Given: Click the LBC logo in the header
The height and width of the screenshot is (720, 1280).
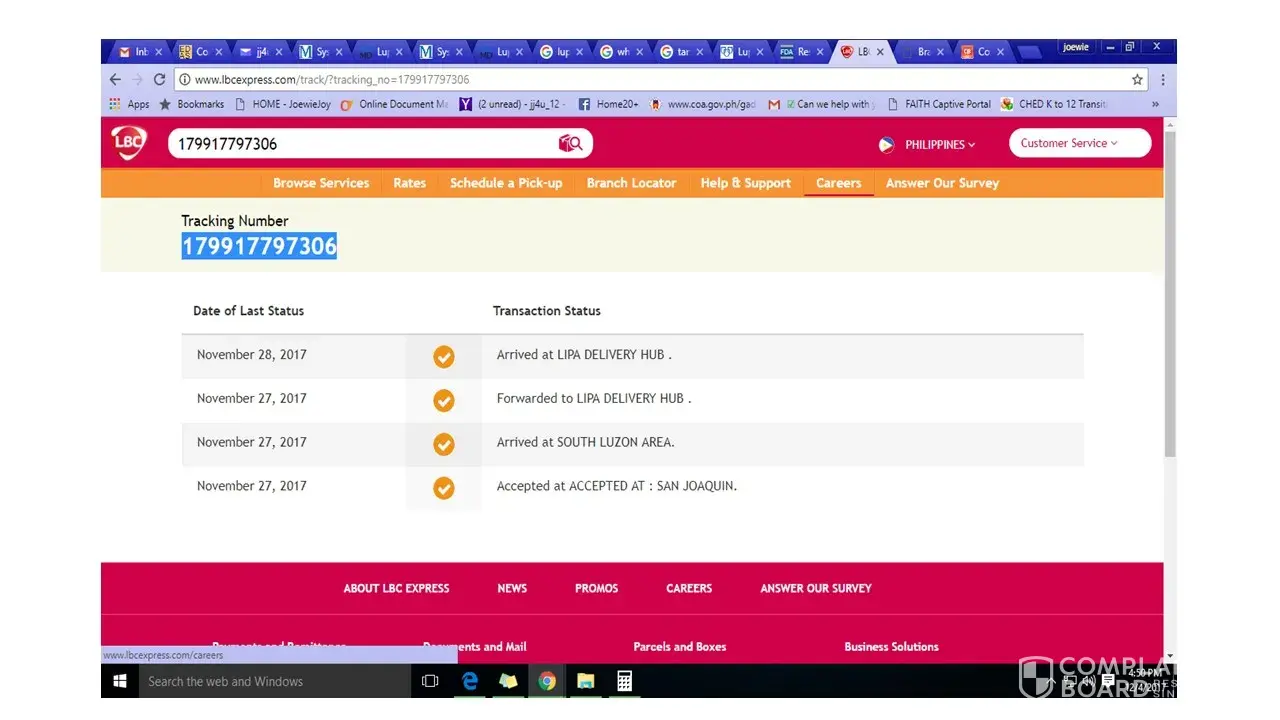Looking at the screenshot, I should [x=128, y=143].
